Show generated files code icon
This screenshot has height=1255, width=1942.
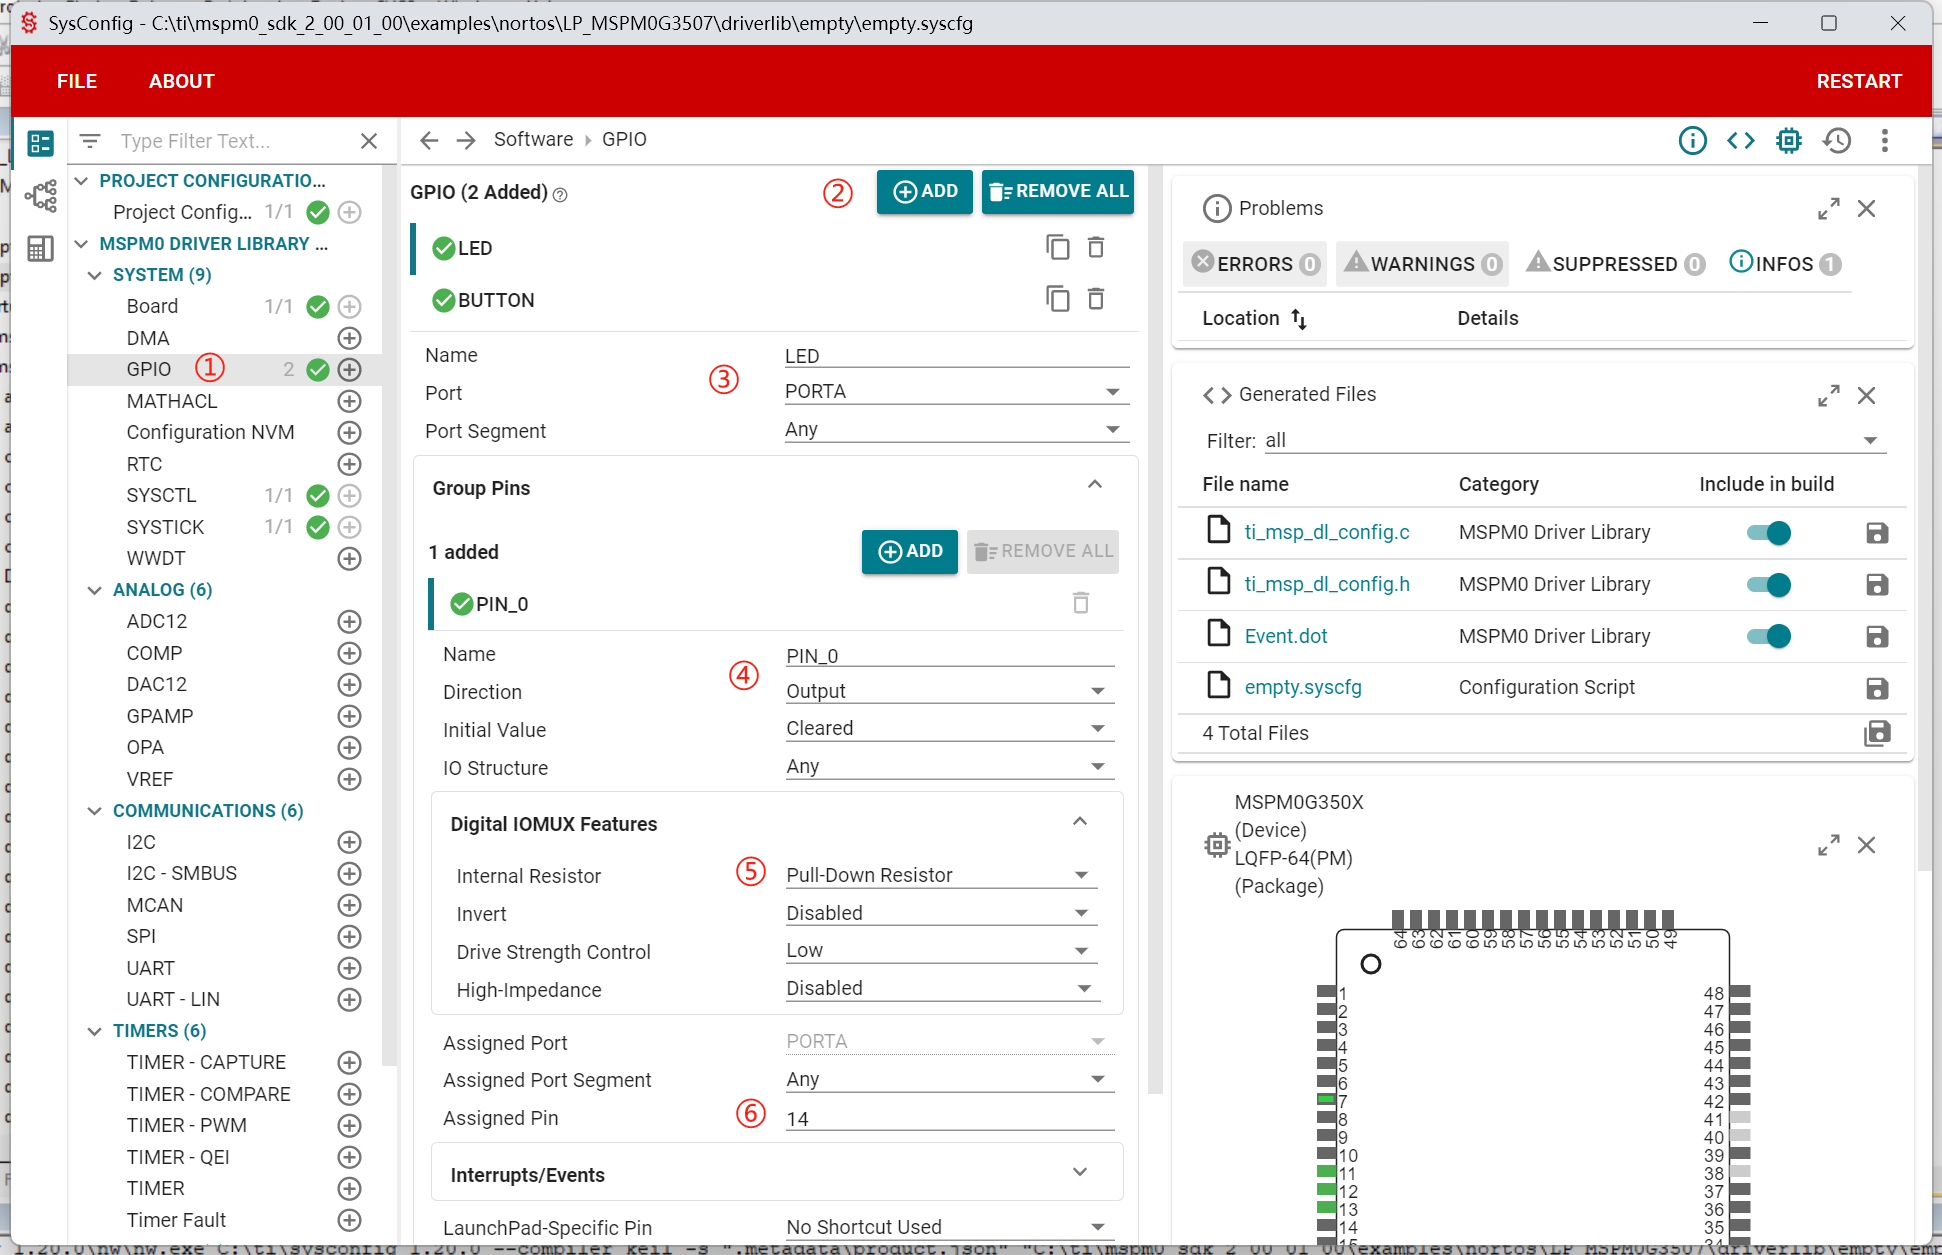tap(1740, 141)
